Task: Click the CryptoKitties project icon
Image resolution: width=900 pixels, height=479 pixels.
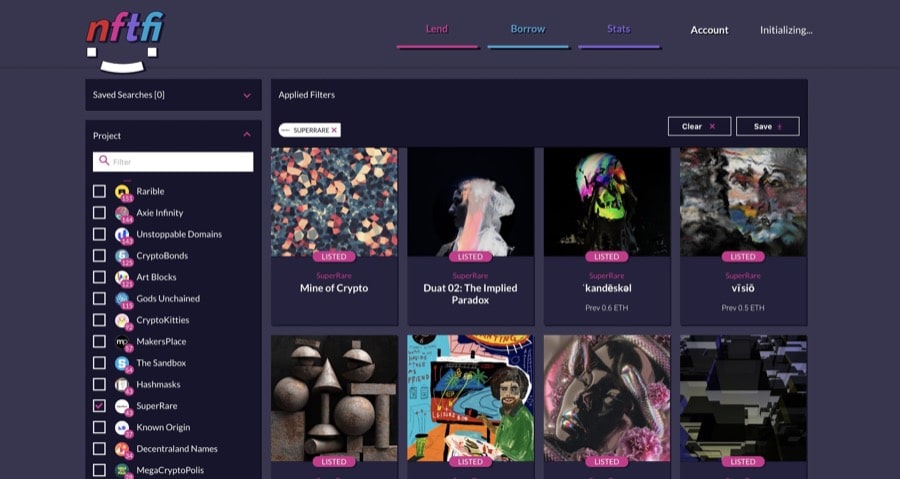Action: coord(123,320)
